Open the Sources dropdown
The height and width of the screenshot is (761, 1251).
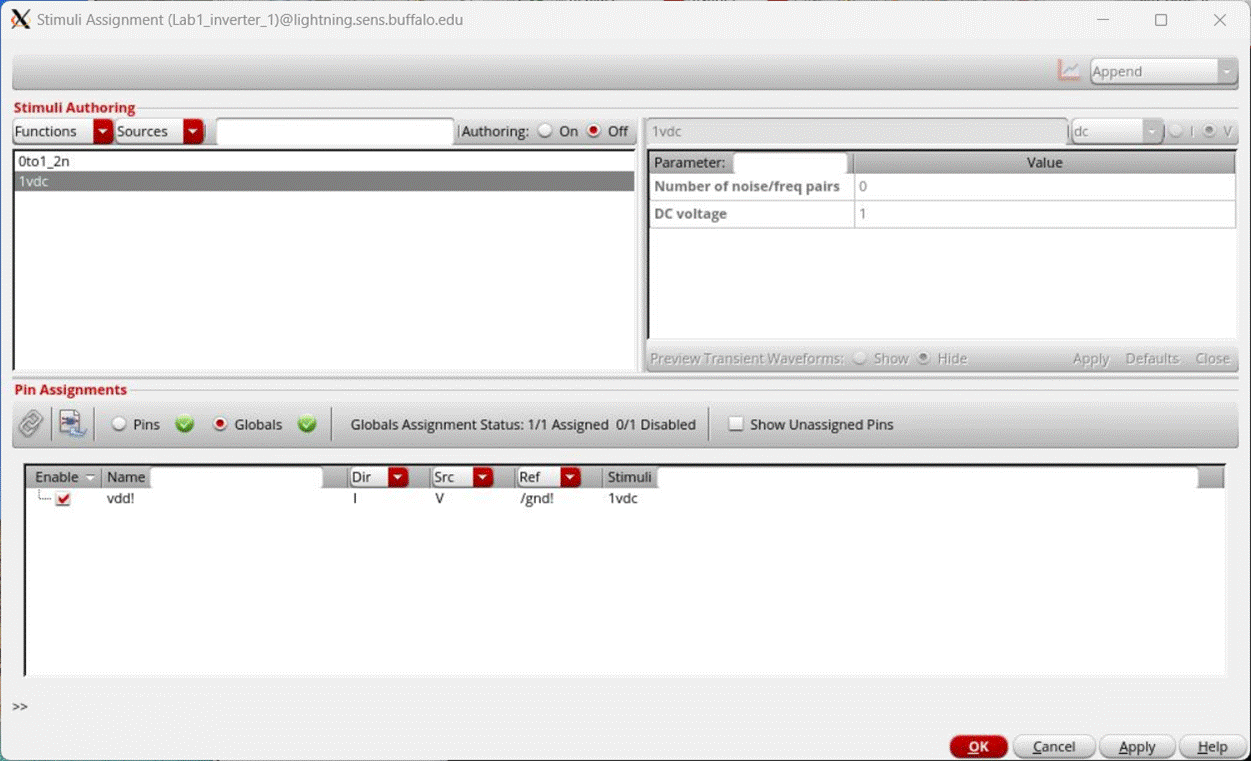click(x=193, y=131)
